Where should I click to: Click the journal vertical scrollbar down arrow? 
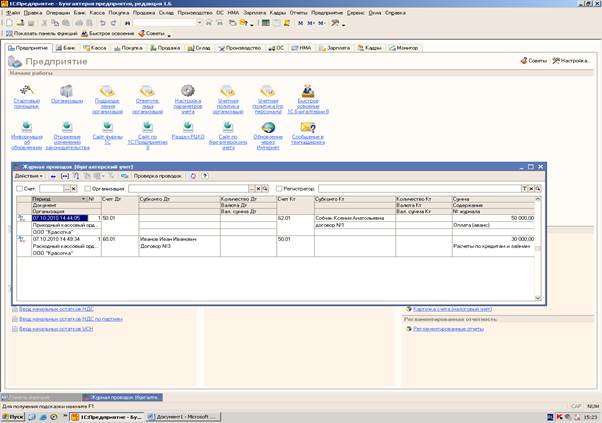(538, 298)
